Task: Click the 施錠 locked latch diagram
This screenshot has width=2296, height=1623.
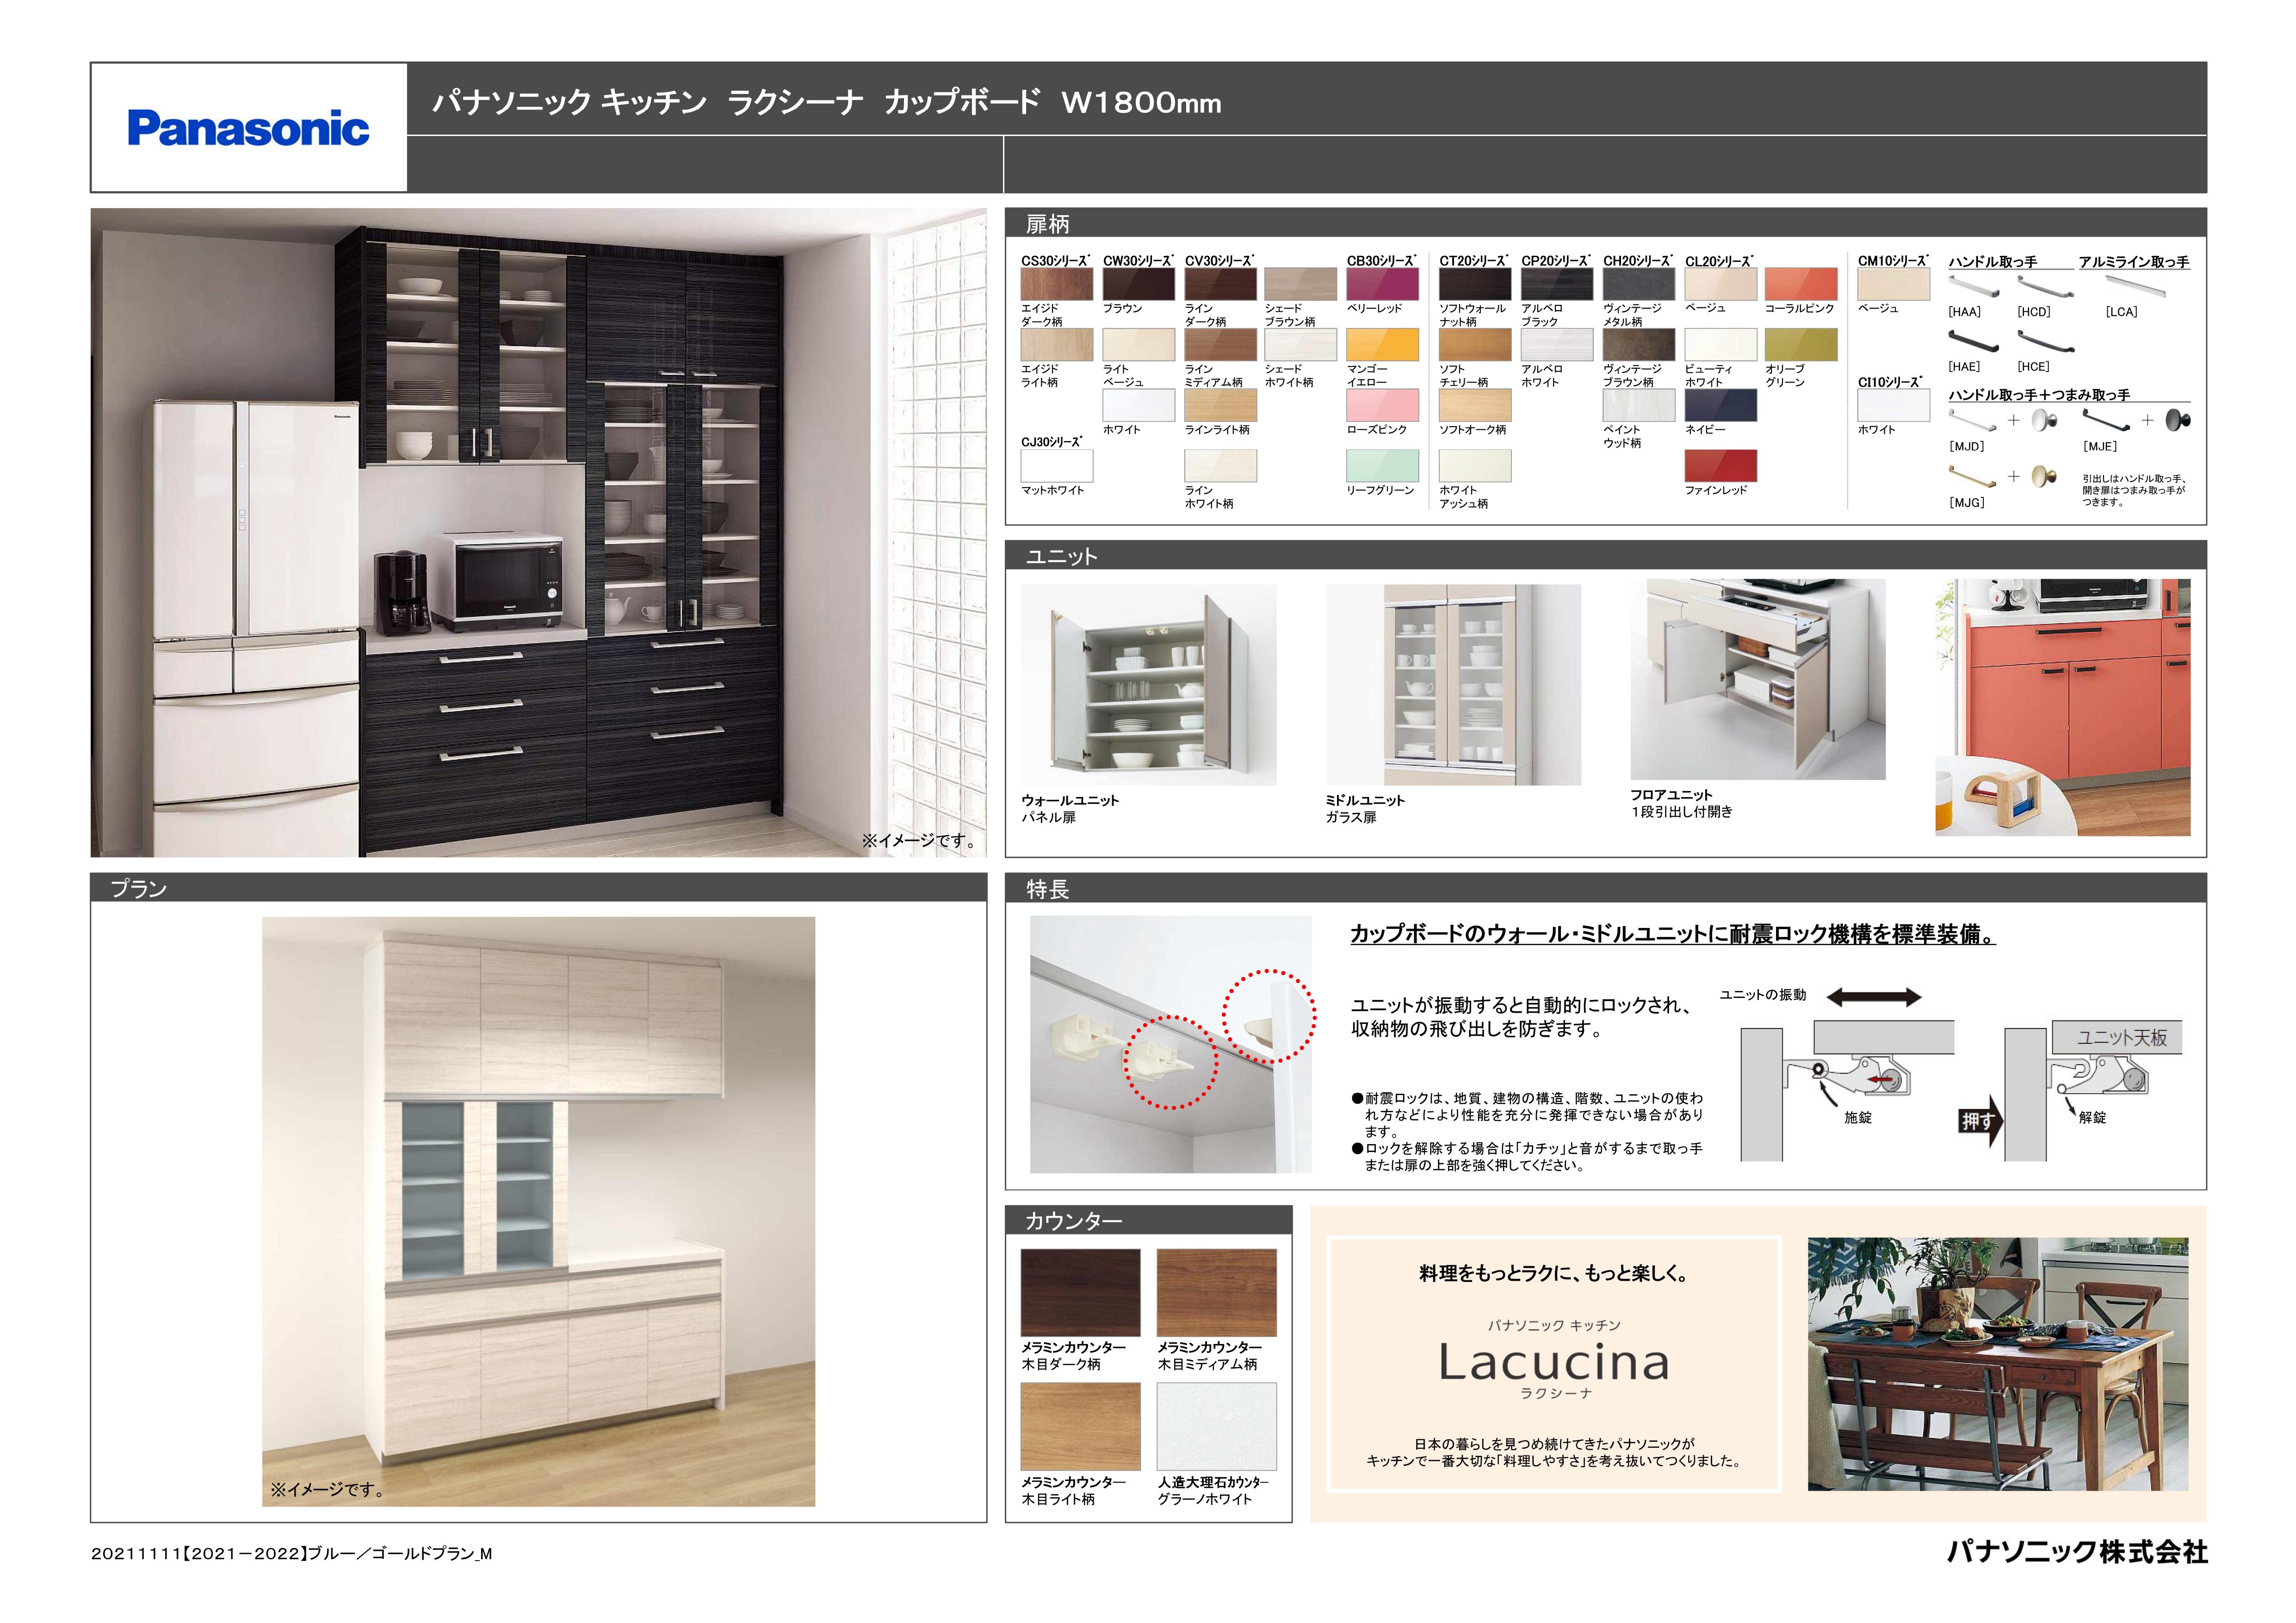Action: 1847,1090
